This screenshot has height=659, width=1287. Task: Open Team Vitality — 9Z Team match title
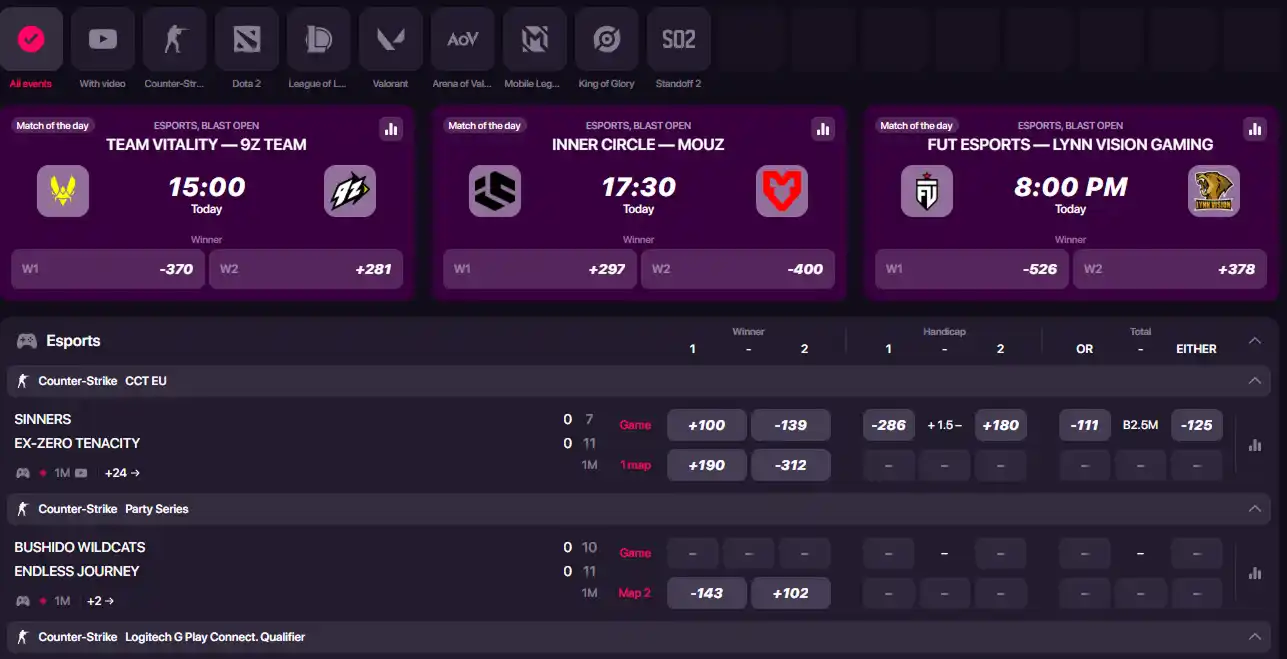click(207, 145)
